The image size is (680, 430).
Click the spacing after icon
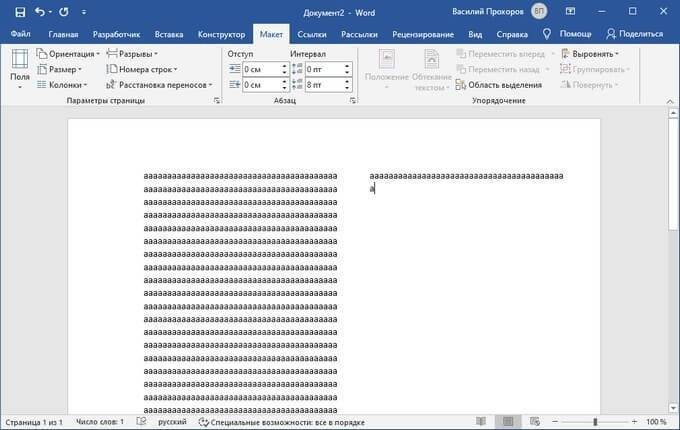click(x=298, y=85)
